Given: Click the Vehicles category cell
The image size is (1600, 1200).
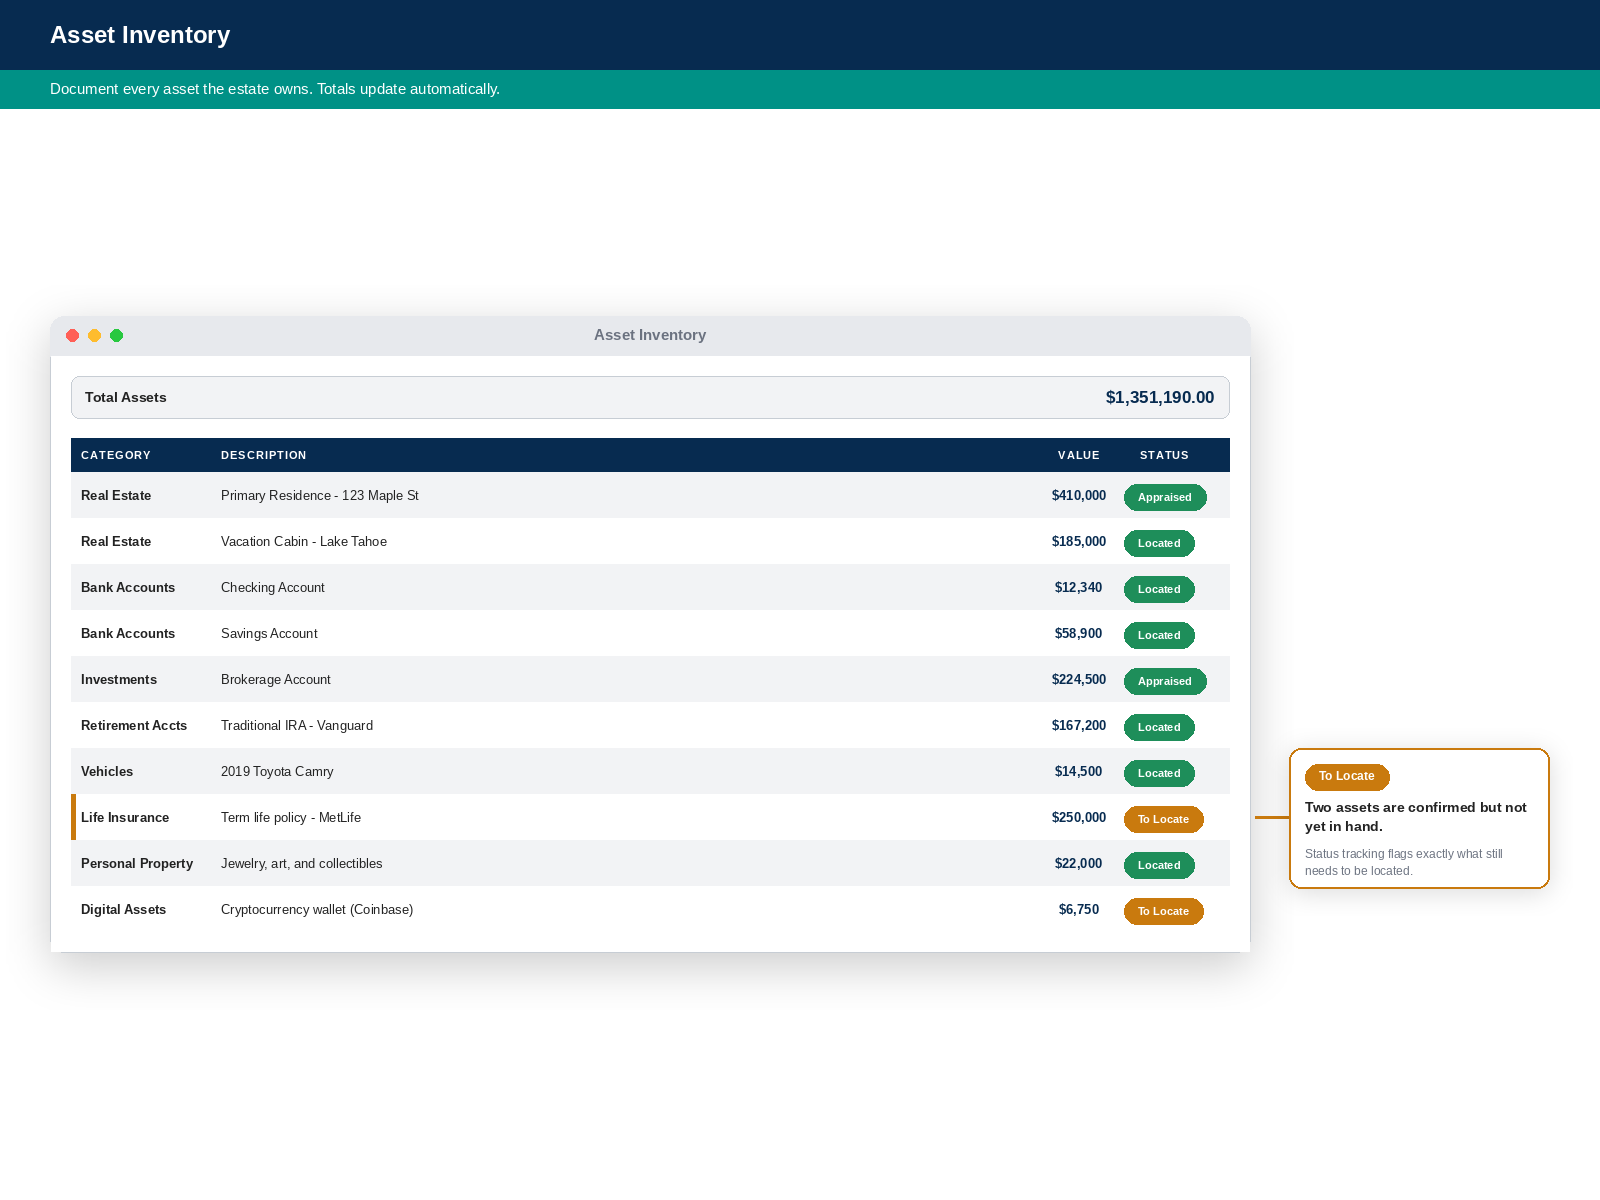Looking at the screenshot, I should pos(107,772).
